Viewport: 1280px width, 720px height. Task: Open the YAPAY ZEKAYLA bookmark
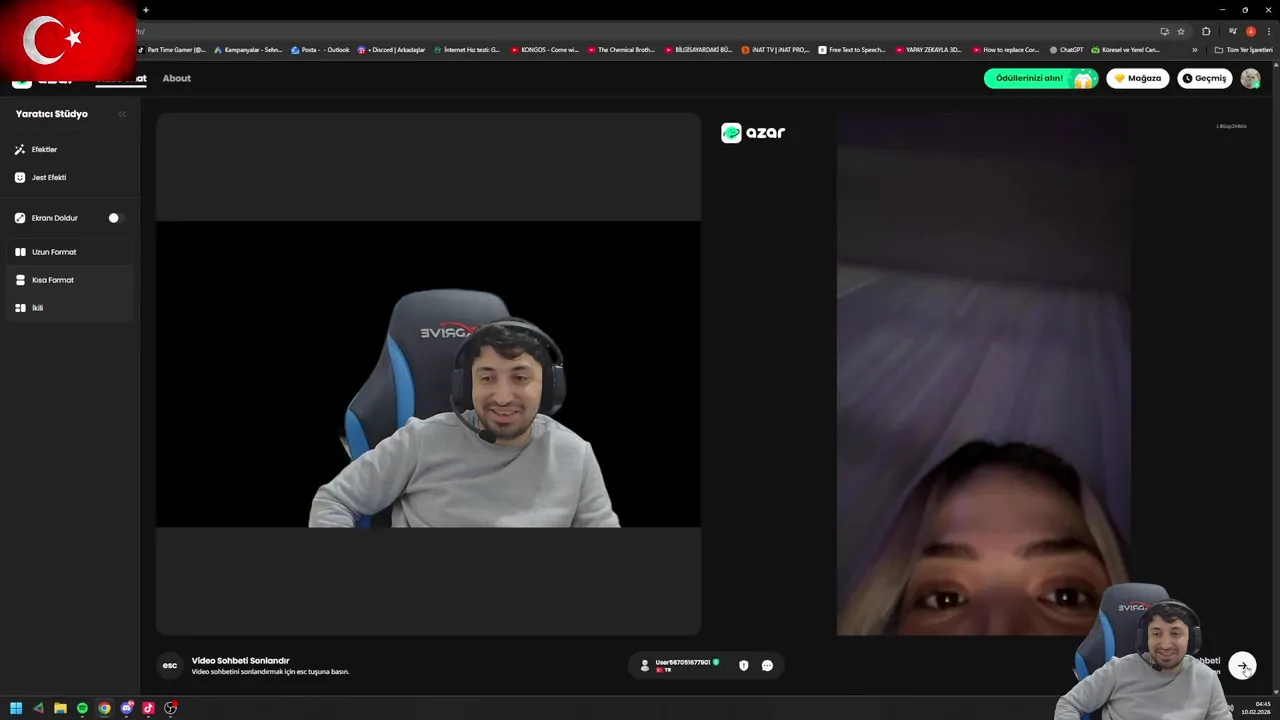coord(929,50)
